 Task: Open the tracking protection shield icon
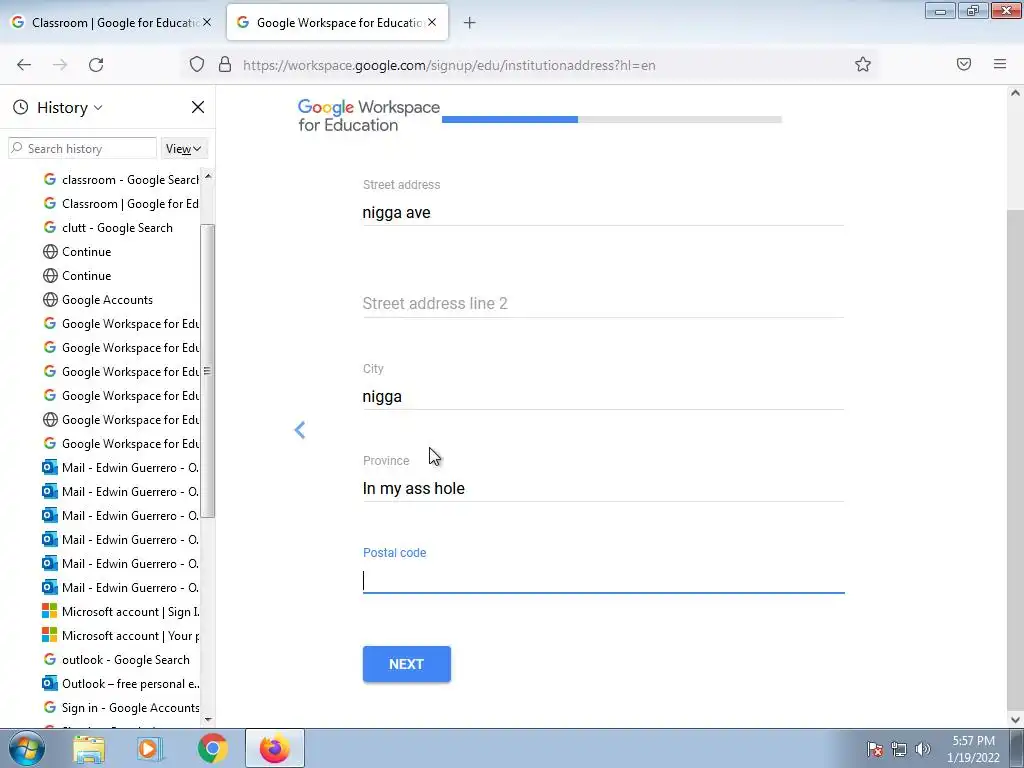coord(197,64)
